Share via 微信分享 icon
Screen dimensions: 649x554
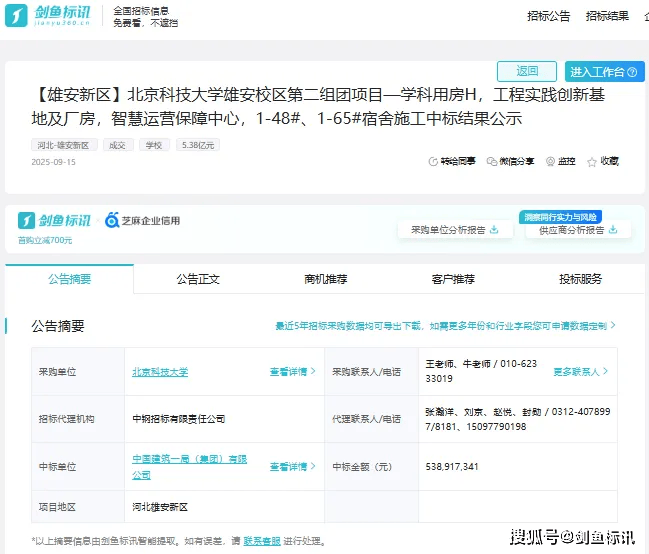[x=491, y=161]
